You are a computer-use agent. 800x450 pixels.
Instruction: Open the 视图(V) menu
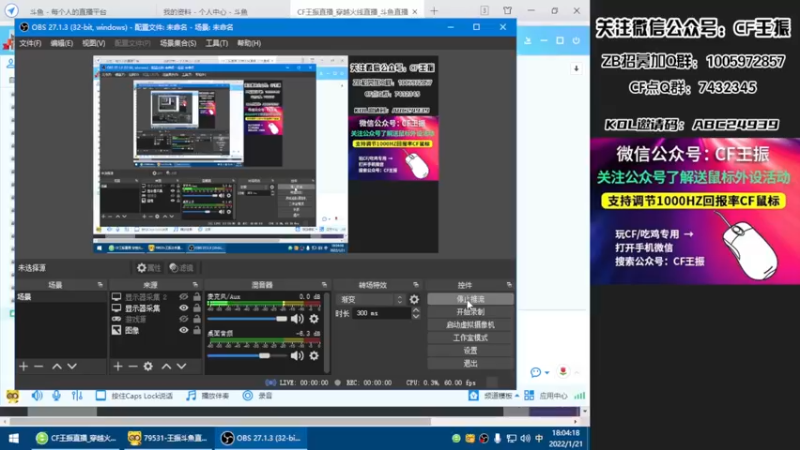coord(93,43)
